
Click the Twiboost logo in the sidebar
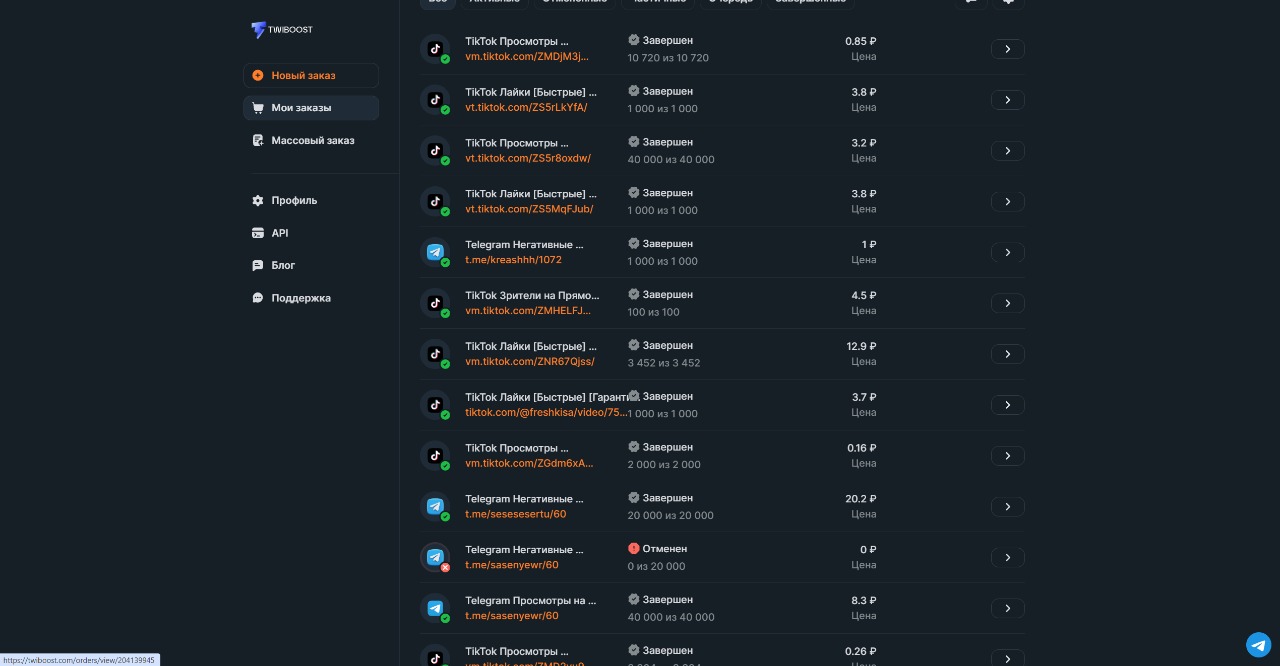coord(281,30)
